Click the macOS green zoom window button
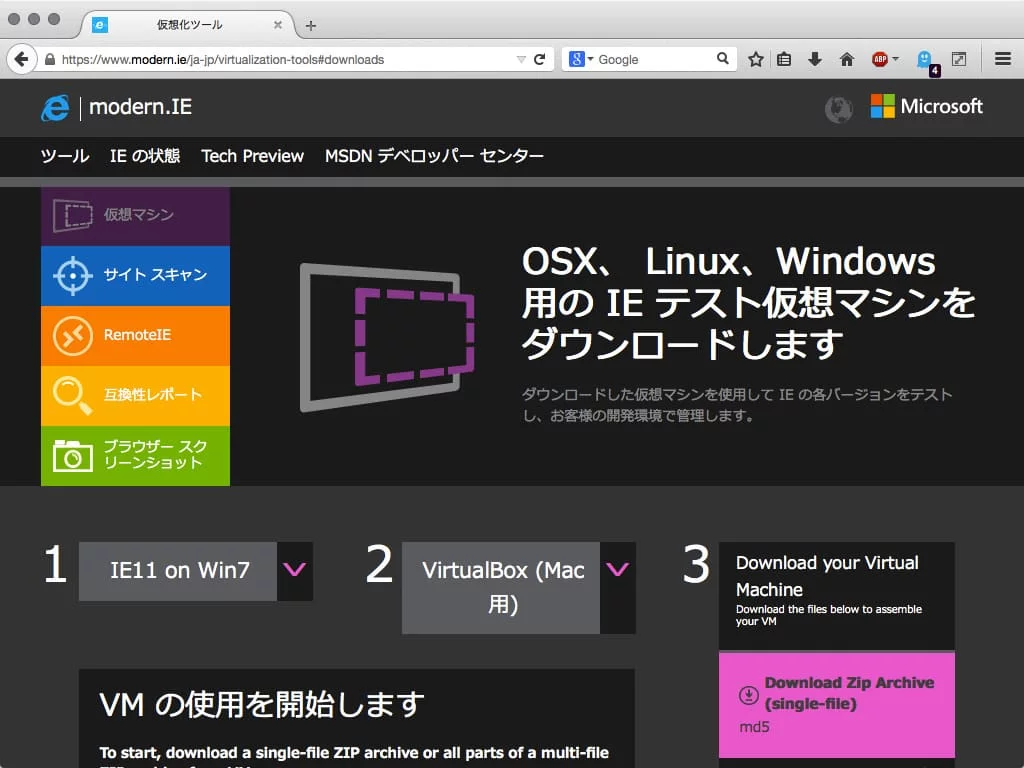 click(x=54, y=19)
